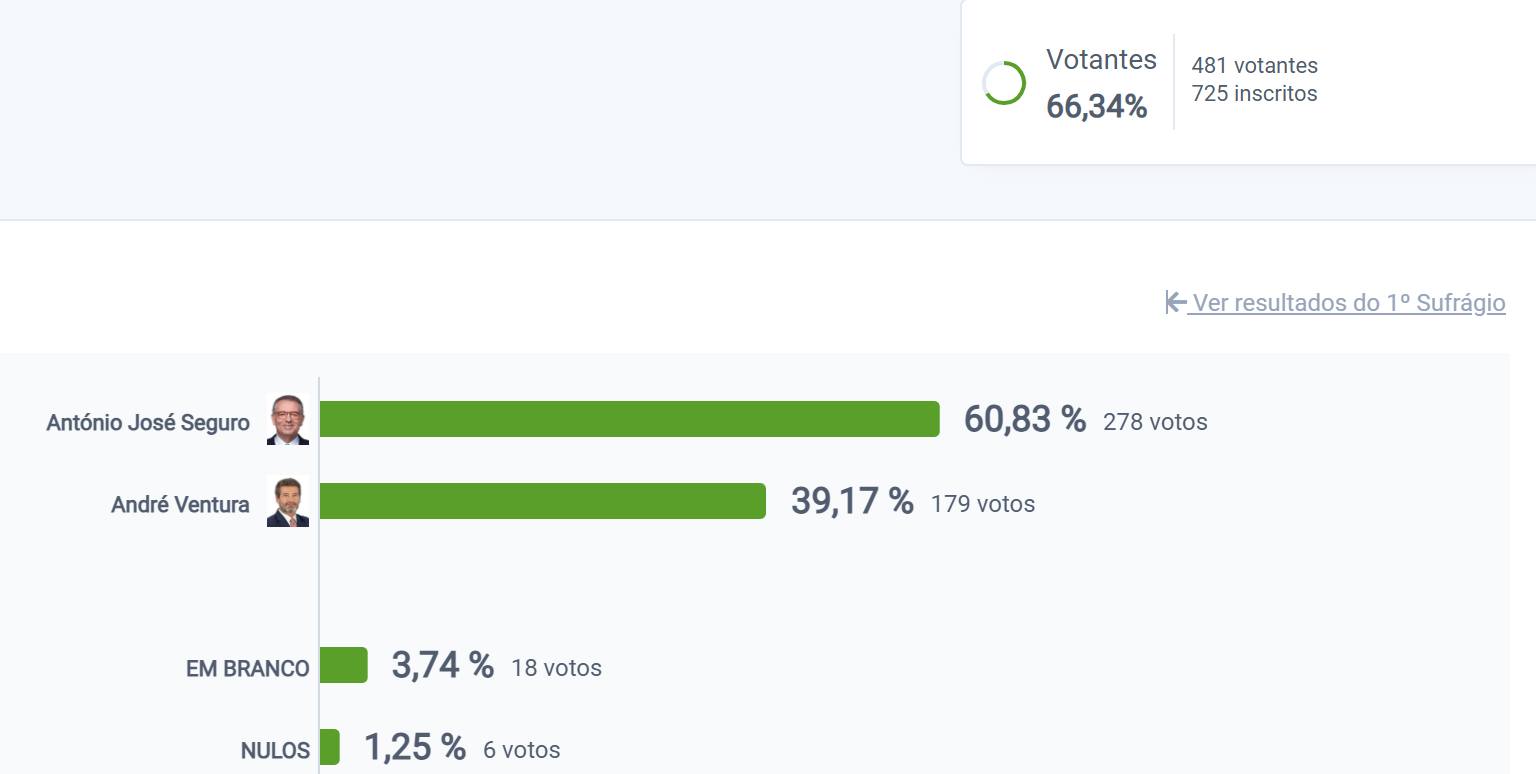Select the name António José Seguro
The width and height of the screenshot is (1536, 774).
[x=148, y=421]
